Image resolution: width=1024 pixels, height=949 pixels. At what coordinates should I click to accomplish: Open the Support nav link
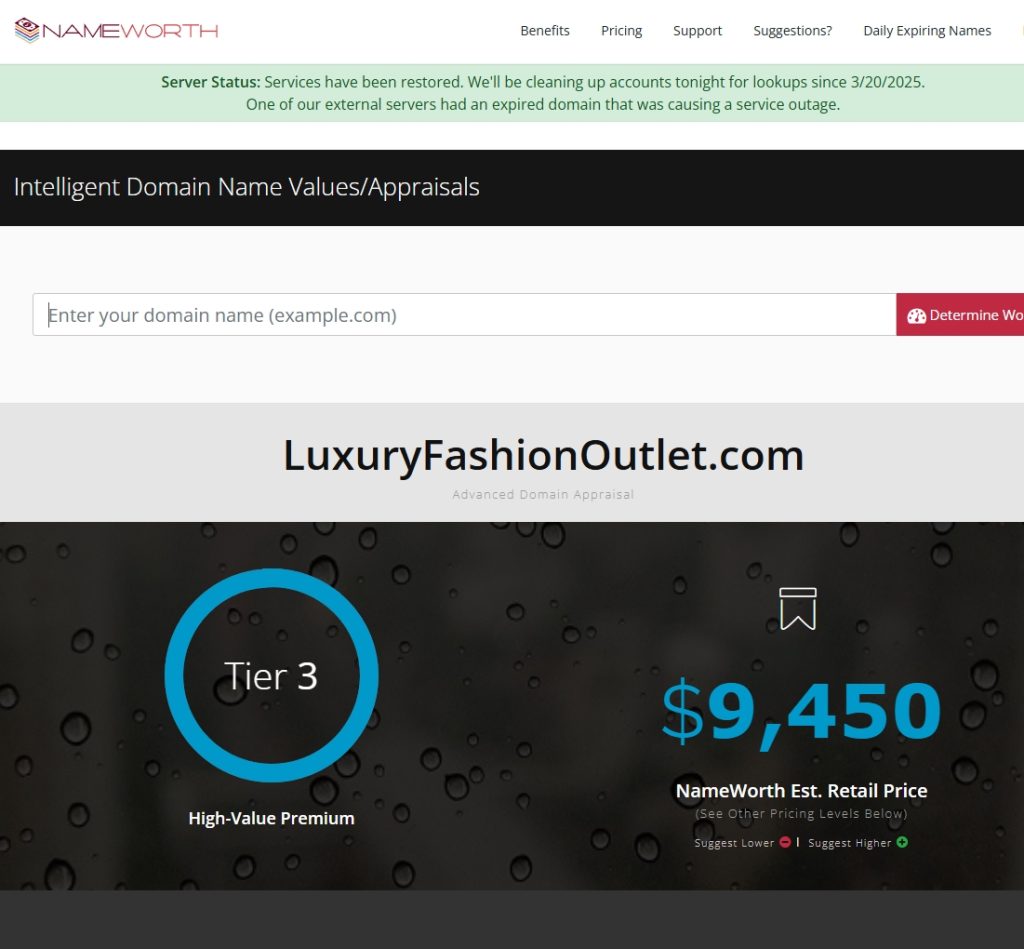697,31
